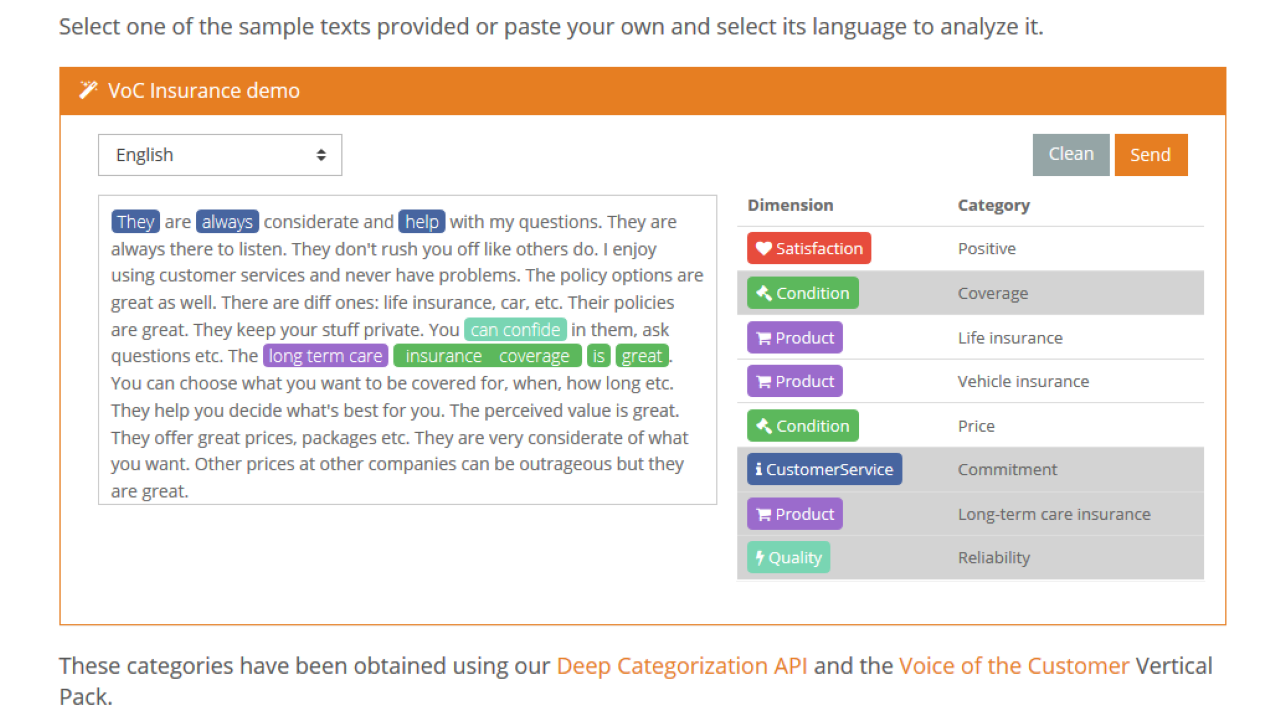Click the highlighted "long term care" phrase
The image size is (1280, 720).
326,357
